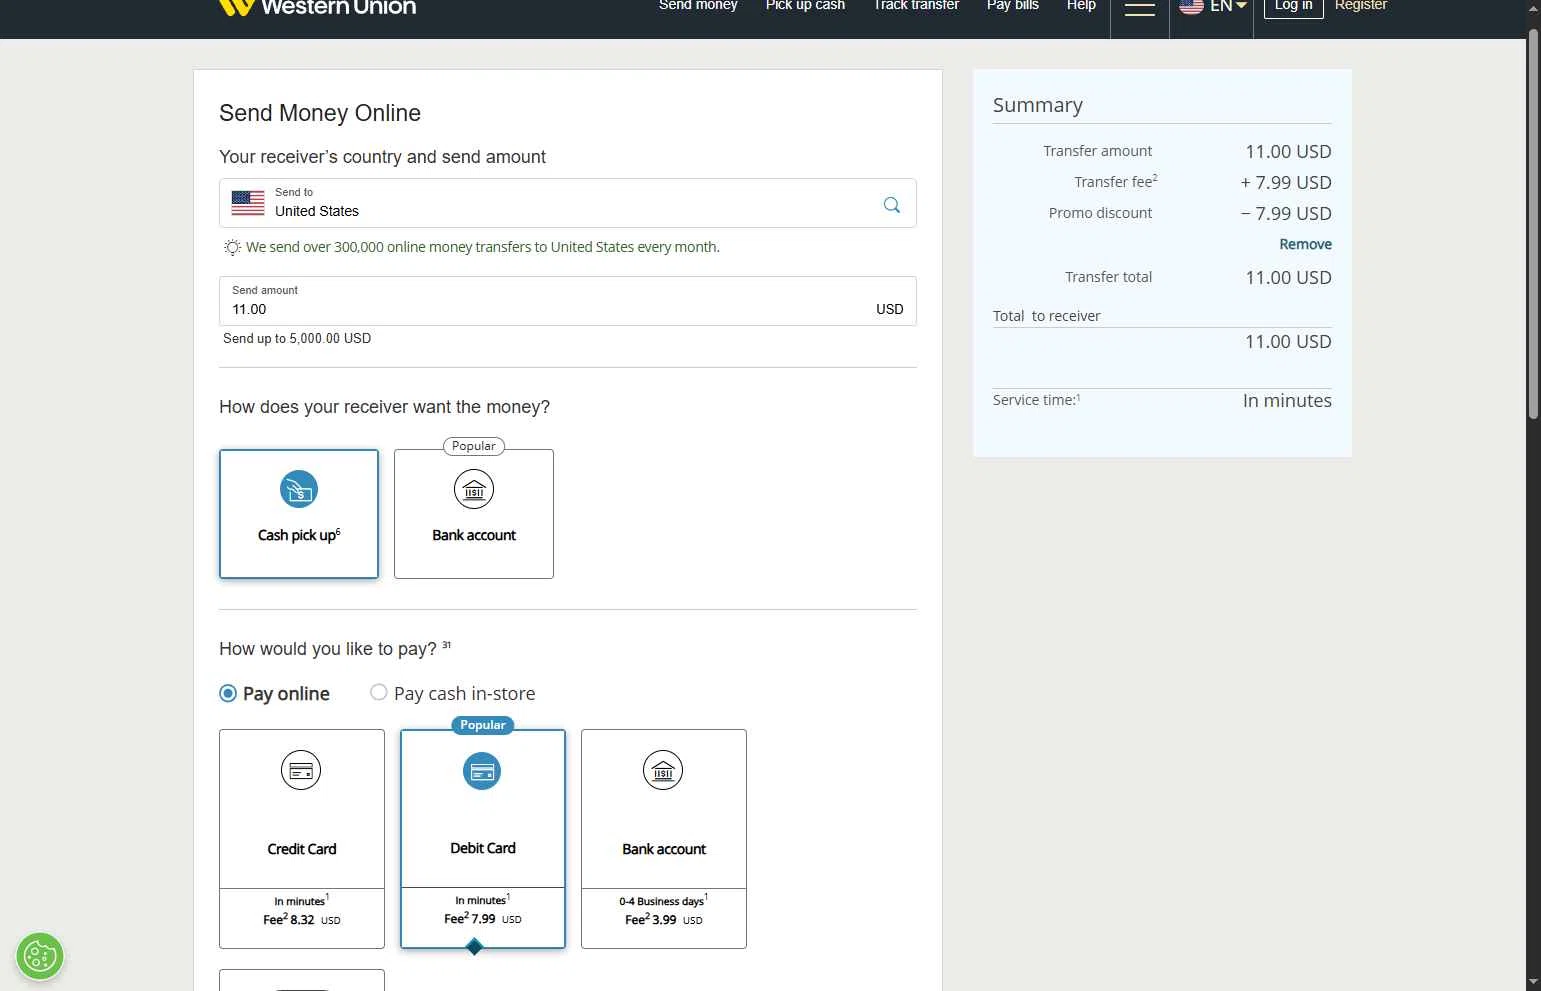
Task: Click the Summary heading
Action: pyautogui.click(x=1038, y=105)
